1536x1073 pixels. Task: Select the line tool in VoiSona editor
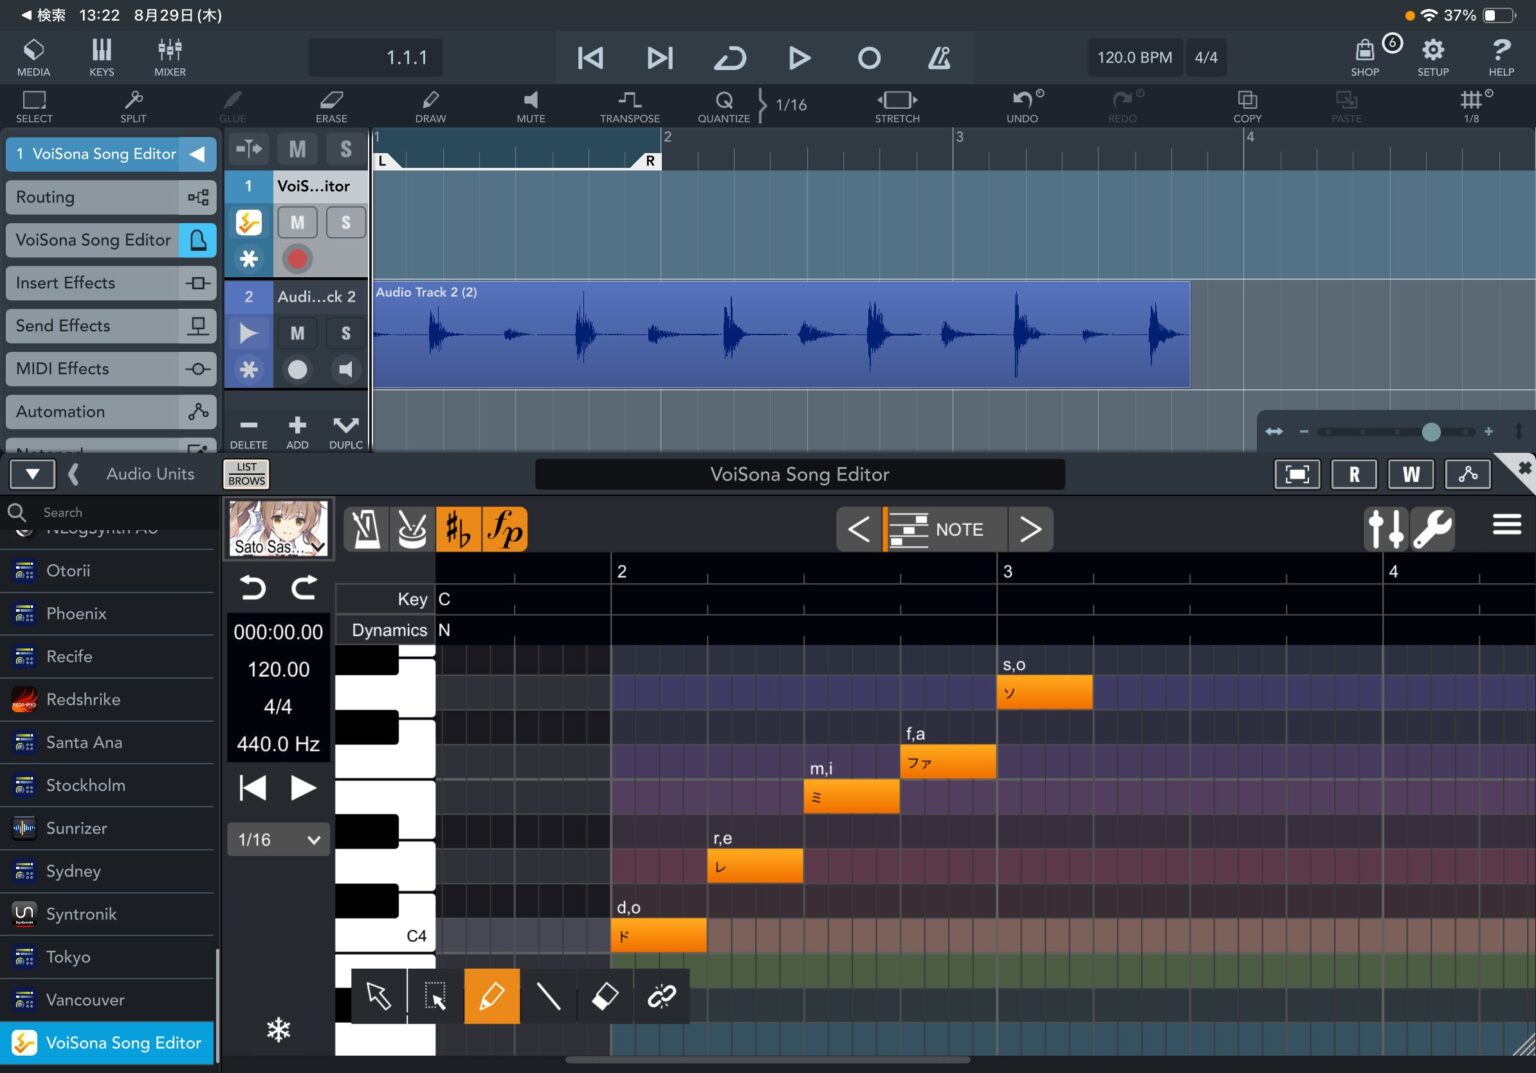(x=548, y=996)
